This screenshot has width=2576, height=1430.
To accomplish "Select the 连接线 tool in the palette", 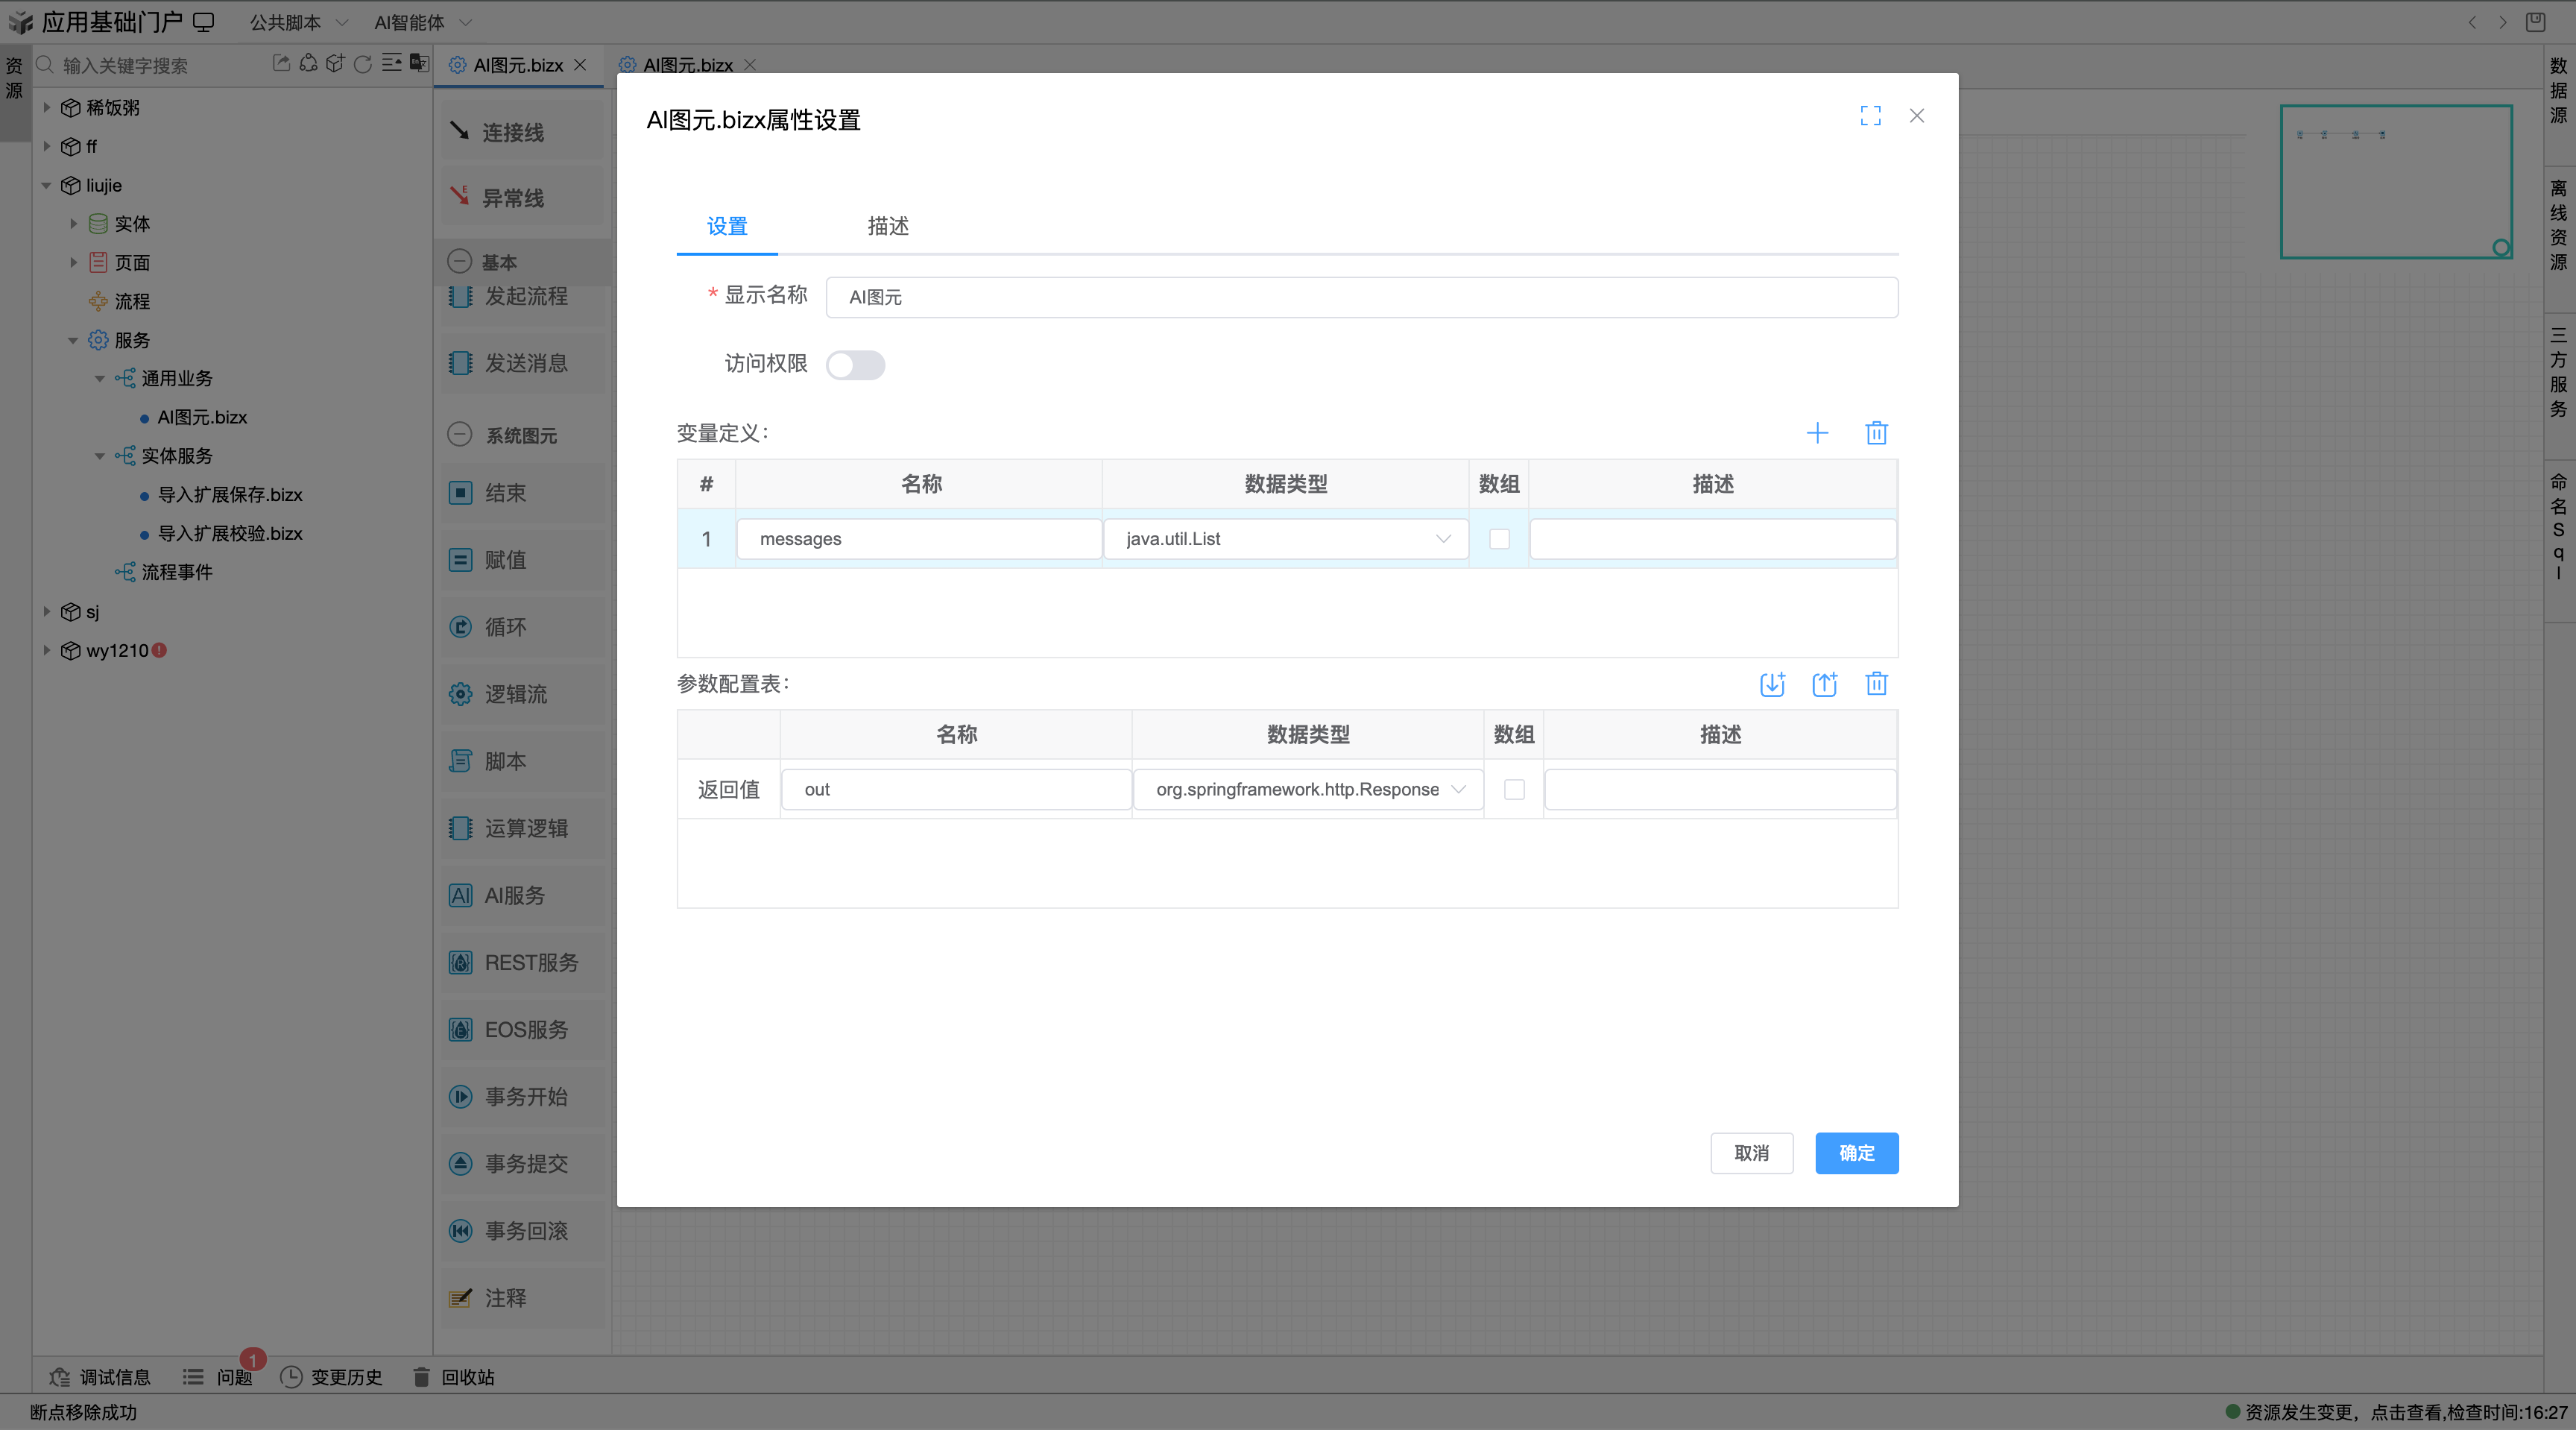I will point(512,131).
